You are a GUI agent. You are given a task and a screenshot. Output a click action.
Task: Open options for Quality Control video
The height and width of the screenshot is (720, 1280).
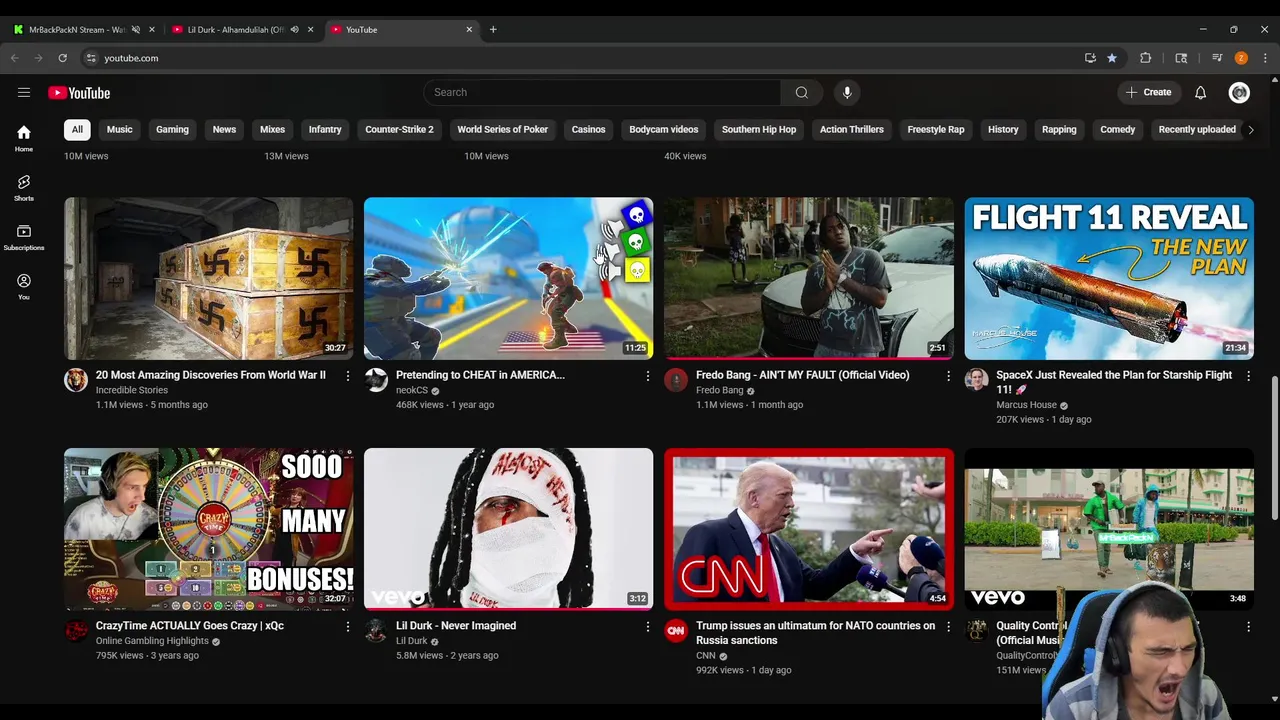[x=1248, y=627]
